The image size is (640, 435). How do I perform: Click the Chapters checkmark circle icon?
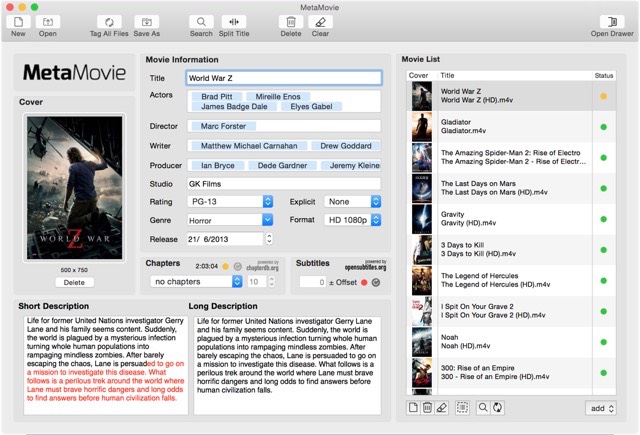tap(238, 266)
